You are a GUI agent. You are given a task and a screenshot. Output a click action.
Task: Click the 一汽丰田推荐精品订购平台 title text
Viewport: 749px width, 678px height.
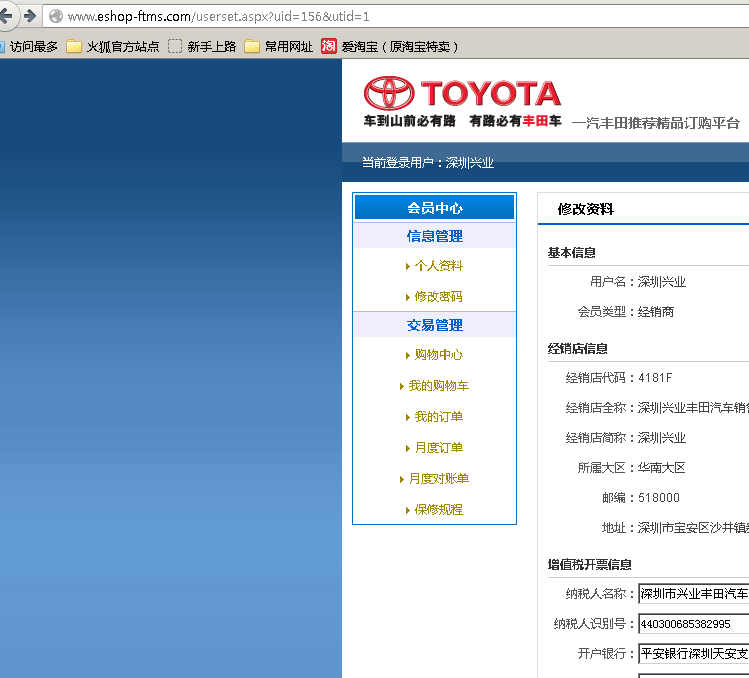[655, 123]
